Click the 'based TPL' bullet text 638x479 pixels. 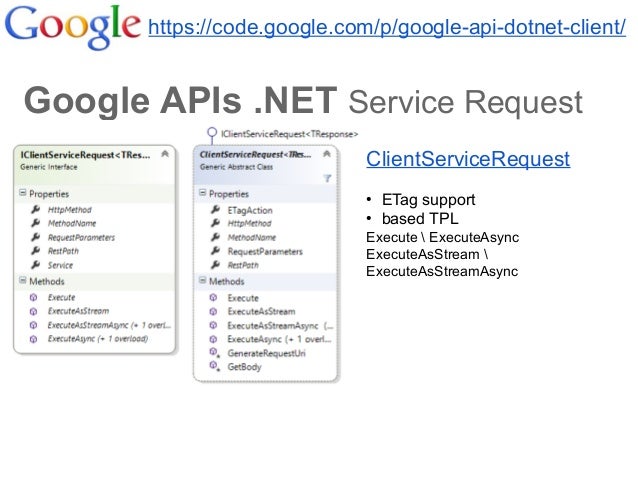(x=420, y=219)
